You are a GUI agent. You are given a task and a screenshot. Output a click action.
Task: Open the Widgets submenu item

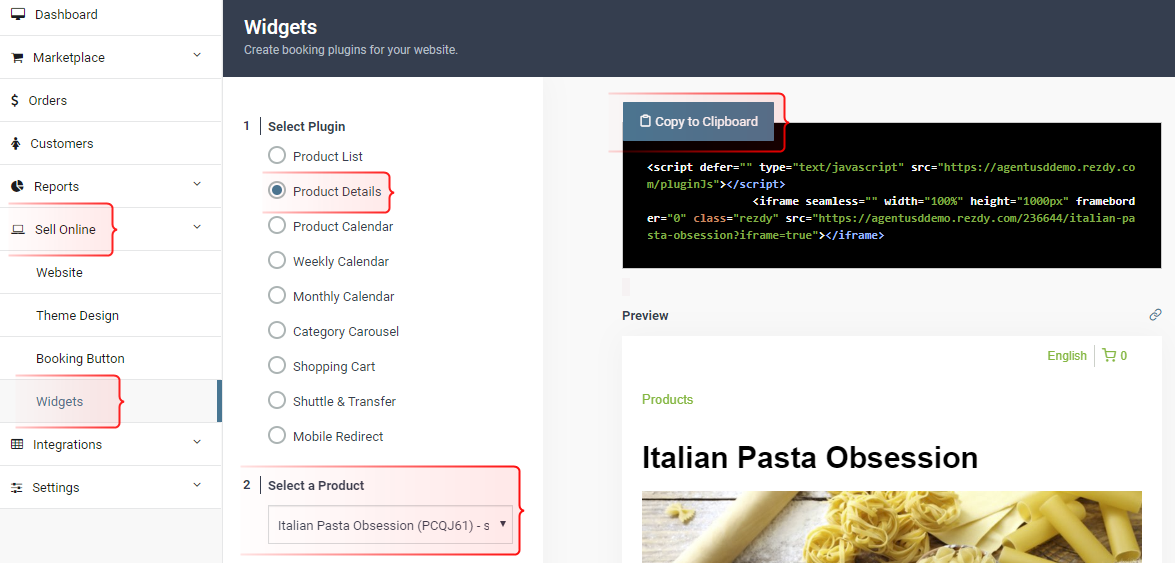pyautogui.click(x=111, y=401)
